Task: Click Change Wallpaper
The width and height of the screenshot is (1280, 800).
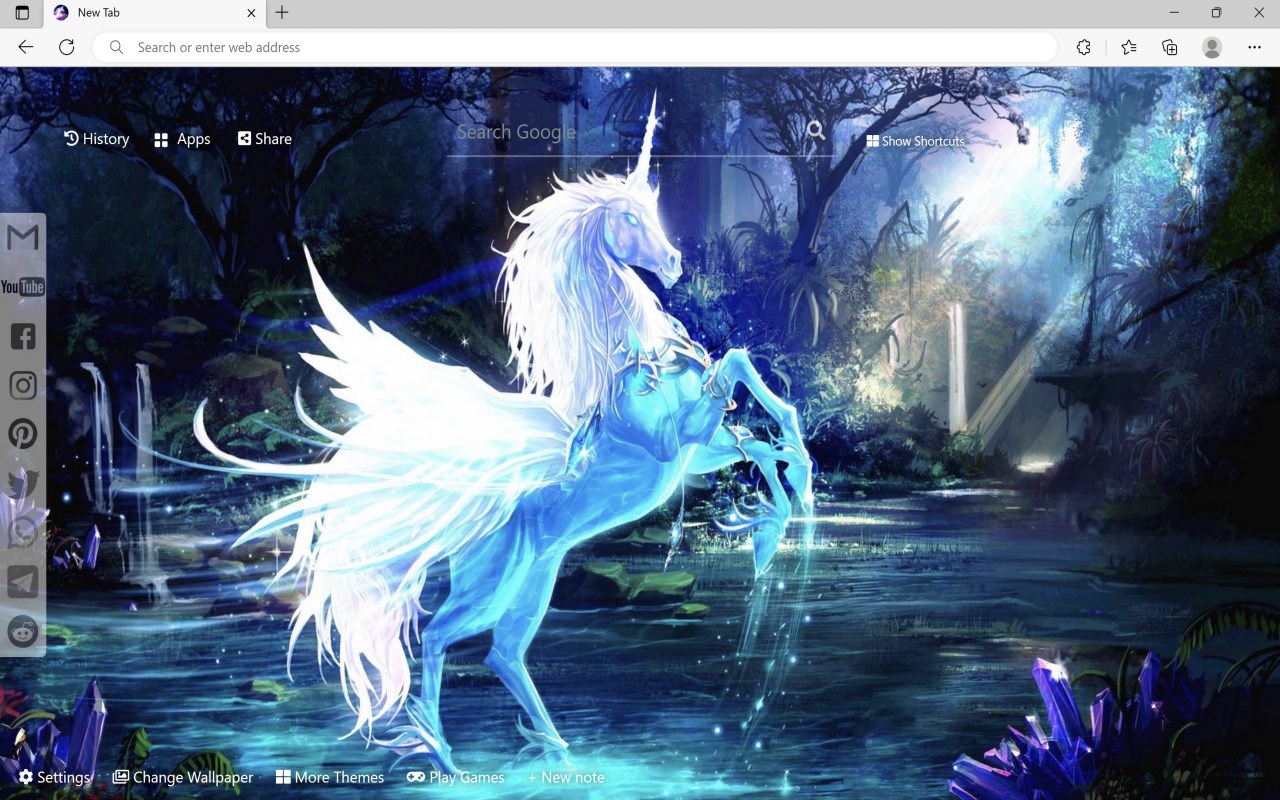Action: [183, 777]
